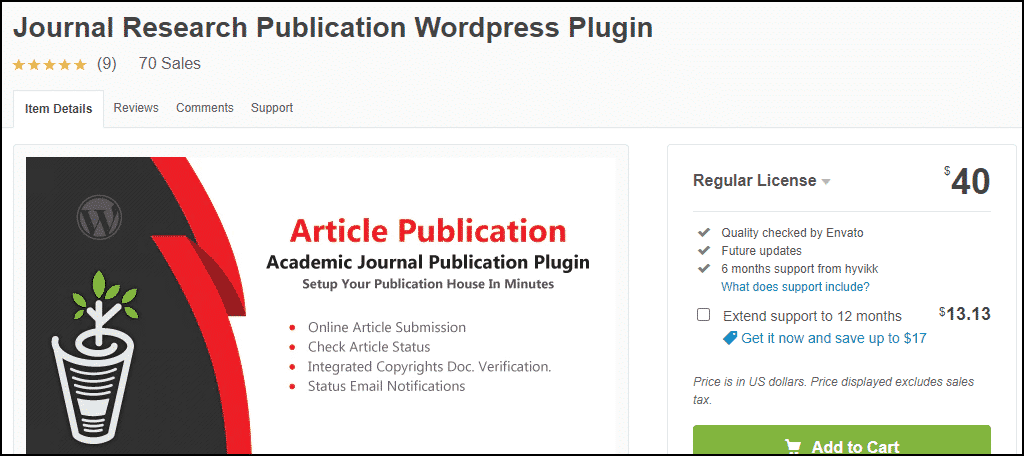The image size is (1024, 456).
Task: Click checkmark next to Quality checked by Envato
Action: (x=704, y=233)
